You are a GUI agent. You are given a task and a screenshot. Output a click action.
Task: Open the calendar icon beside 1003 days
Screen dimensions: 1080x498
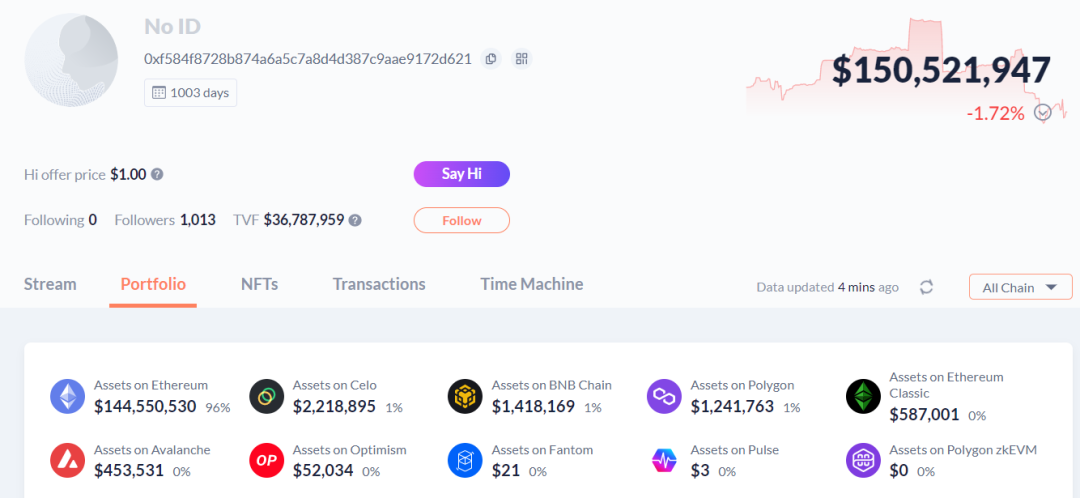point(158,93)
